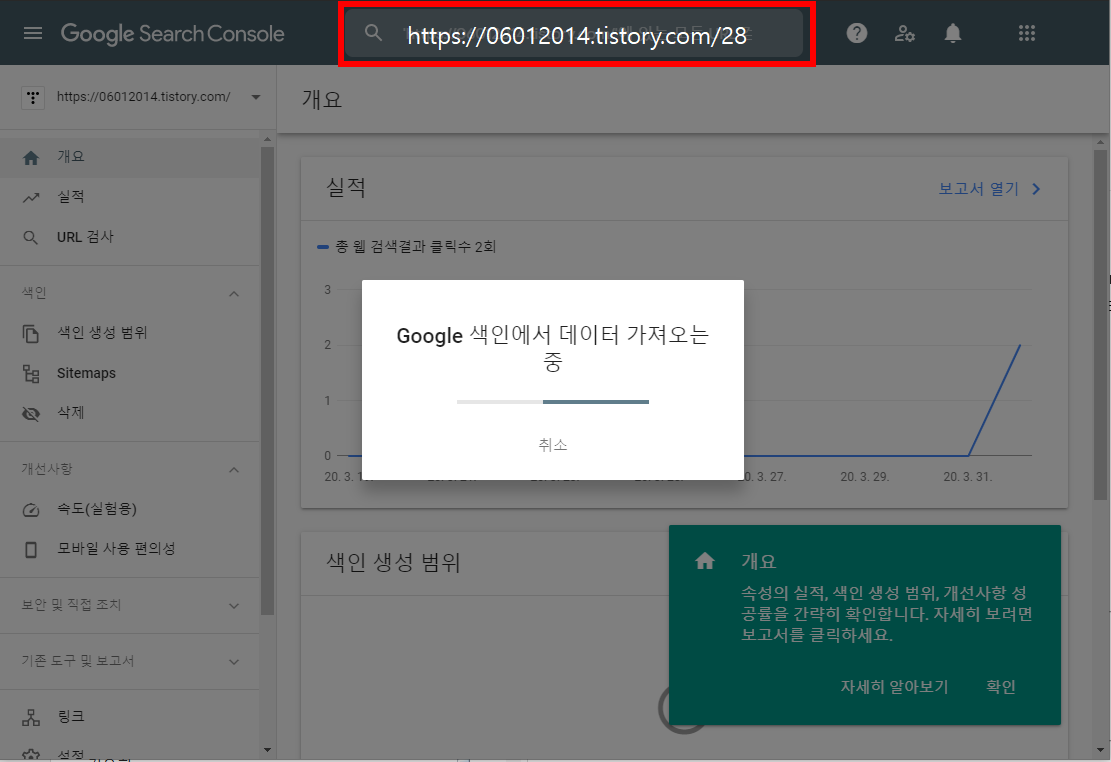Collapse the 색인 section
This screenshot has height=762, width=1111.
point(234,293)
